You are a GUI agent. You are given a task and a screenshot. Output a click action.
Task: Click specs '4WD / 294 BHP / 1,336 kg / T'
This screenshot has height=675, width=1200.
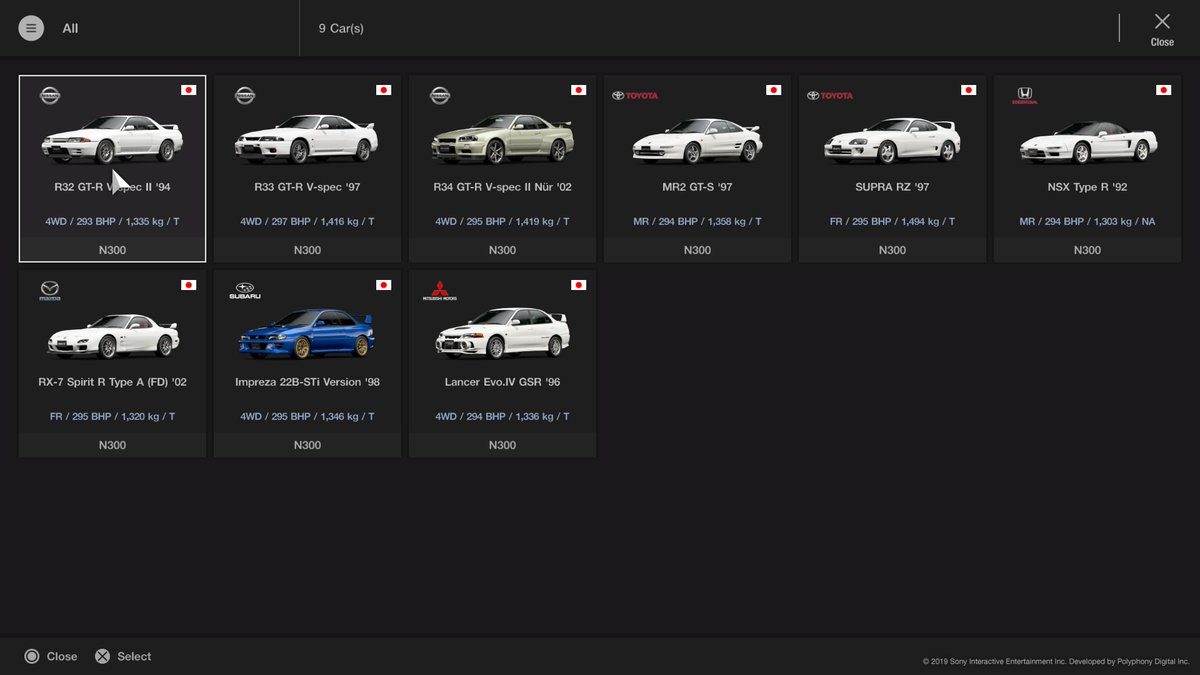[502, 417]
